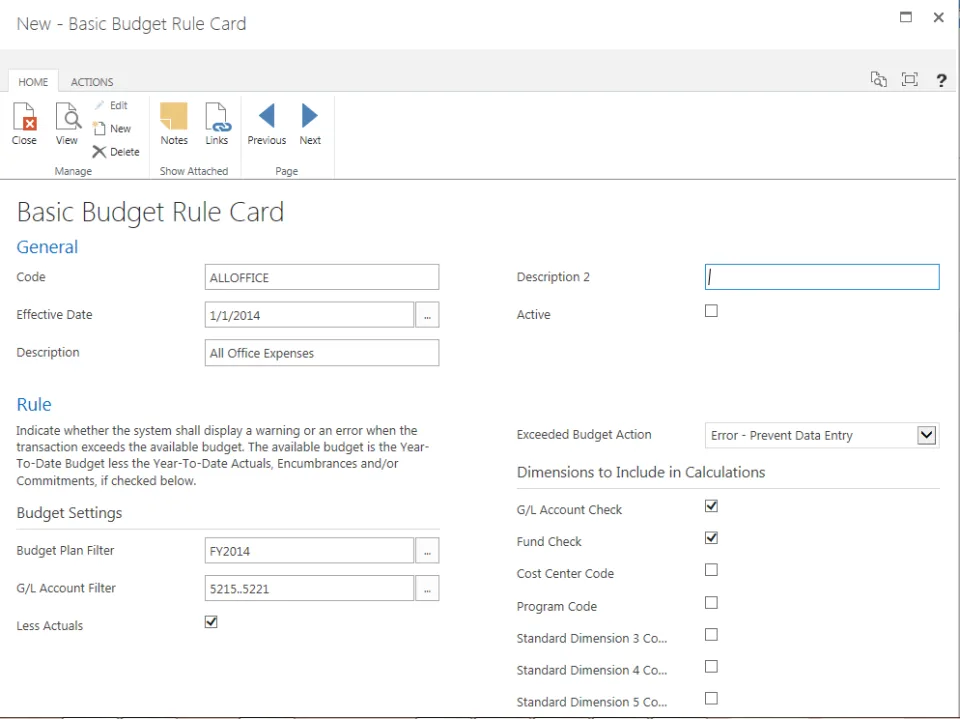The height and width of the screenshot is (719, 960).
Task: Toggle the Less Actuals checkbox
Action: point(211,622)
